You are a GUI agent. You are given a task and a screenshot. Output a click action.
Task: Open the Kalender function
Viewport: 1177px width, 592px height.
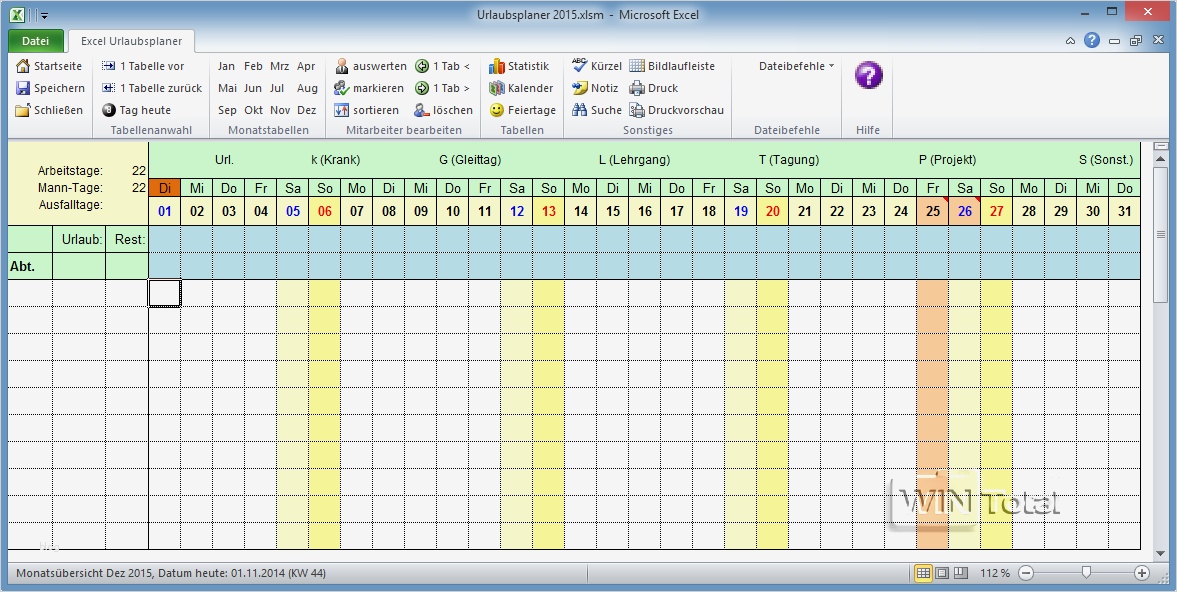pos(521,88)
